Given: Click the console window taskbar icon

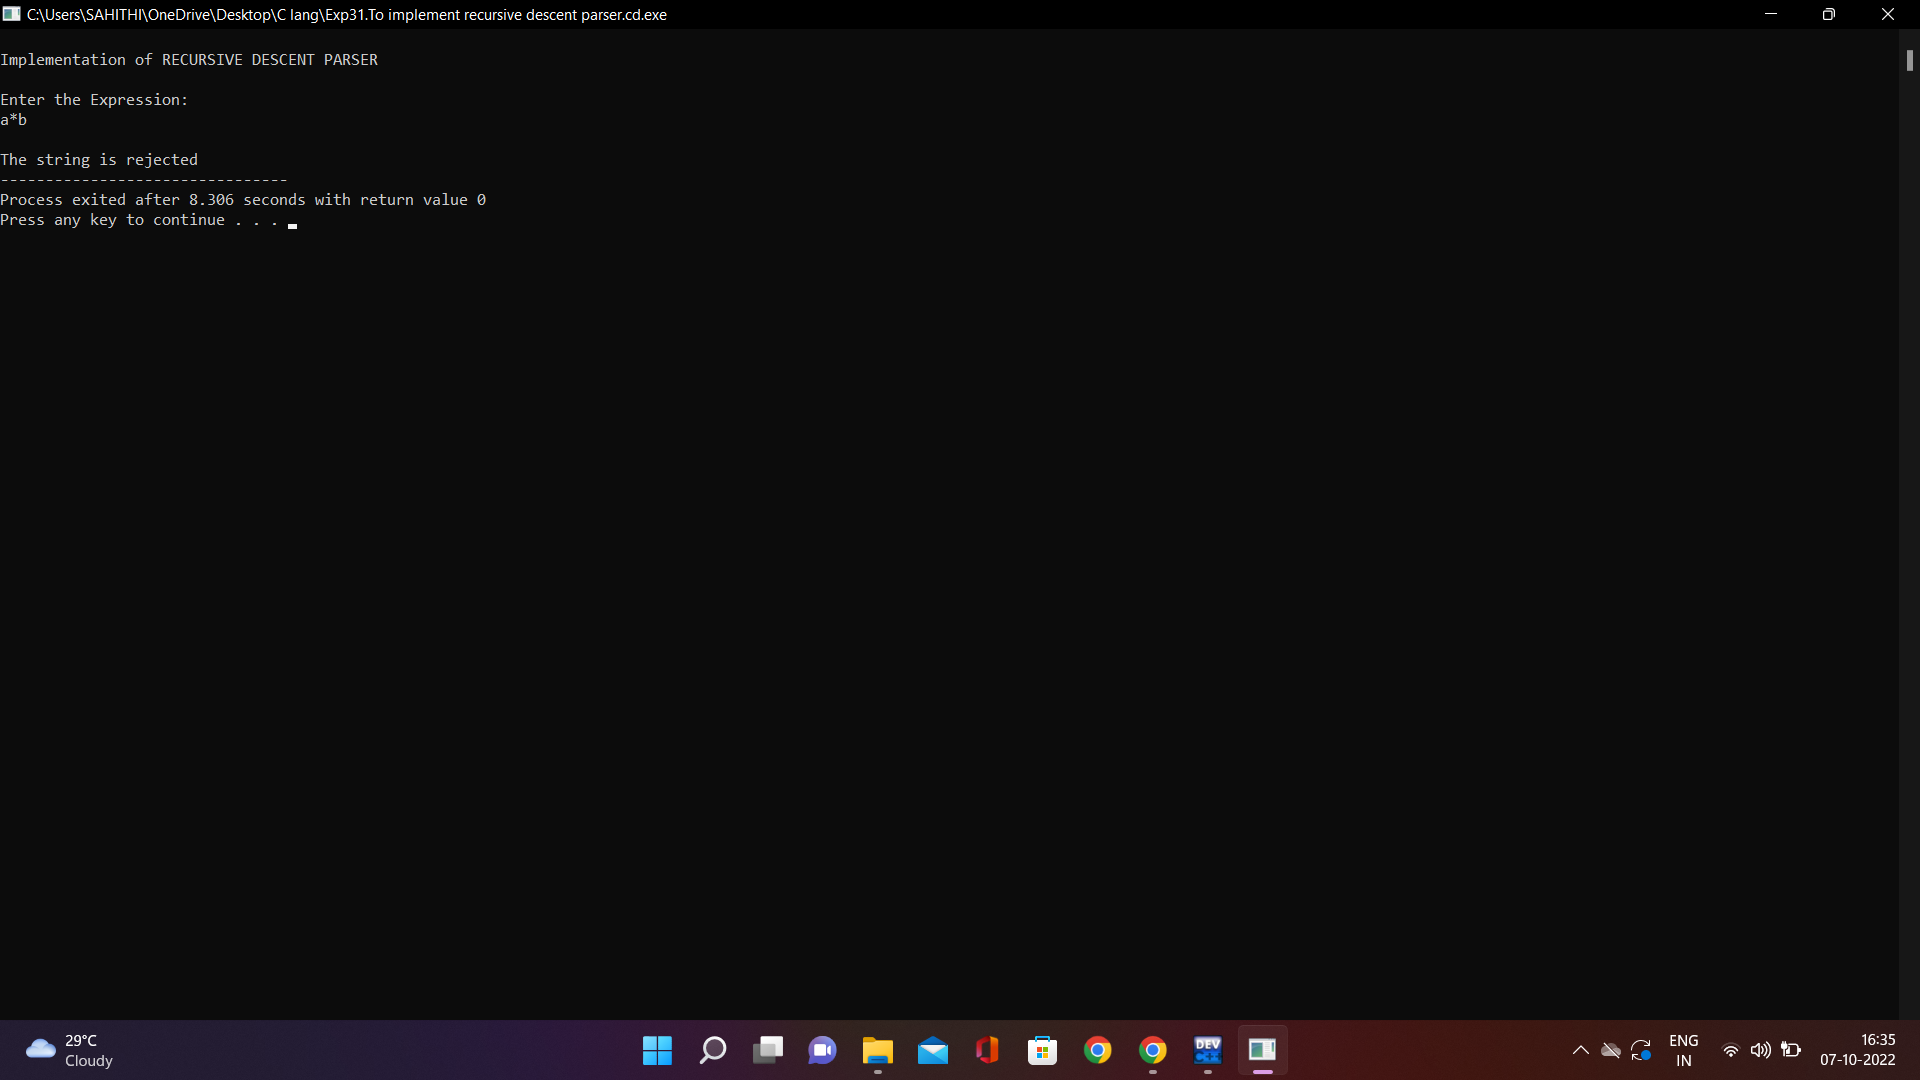Looking at the screenshot, I should click(1262, 1050).
